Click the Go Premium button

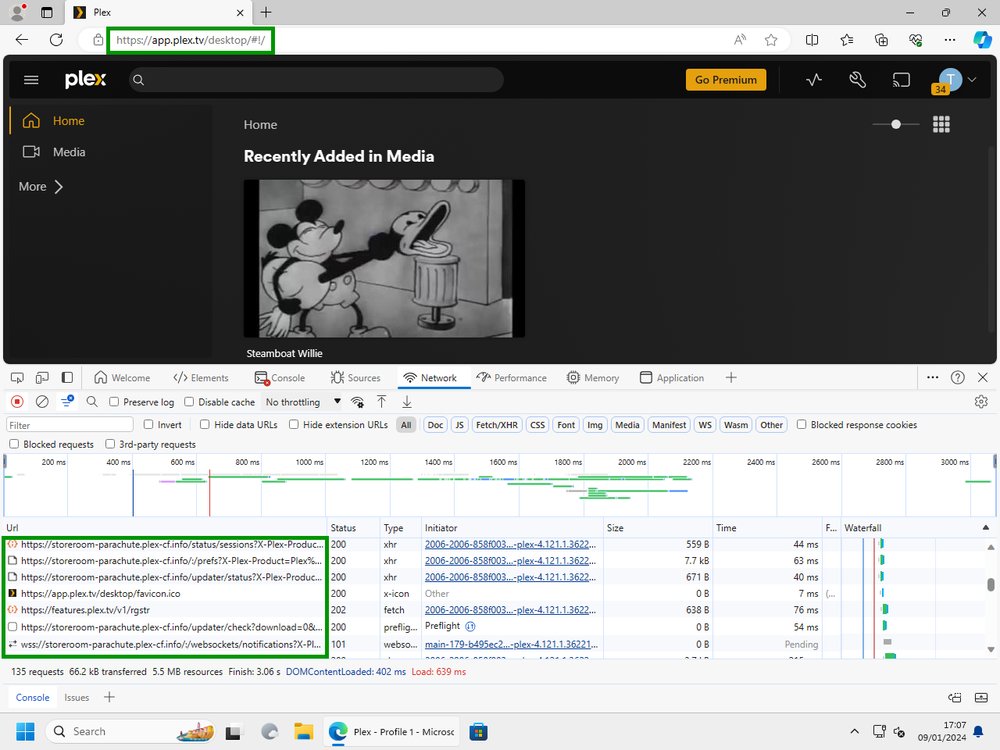pyautogui.click(x=726, y=80)
